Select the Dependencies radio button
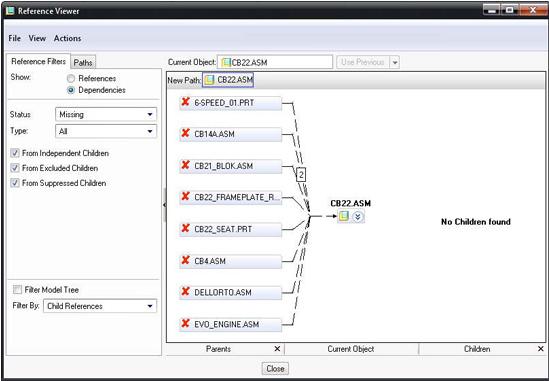This screenshot has height=381, width=549. [71, 90]
